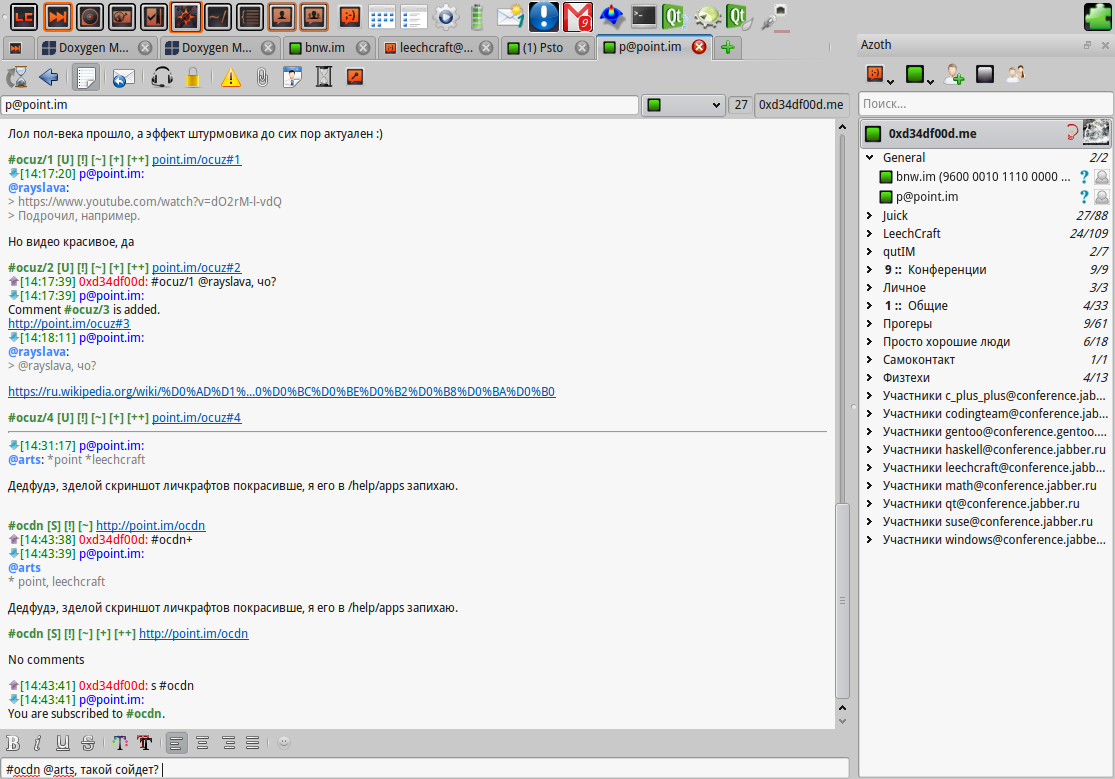Open the emoticon smiley picker
This screenshot has width=1115, height=779.
coord(284,742)
